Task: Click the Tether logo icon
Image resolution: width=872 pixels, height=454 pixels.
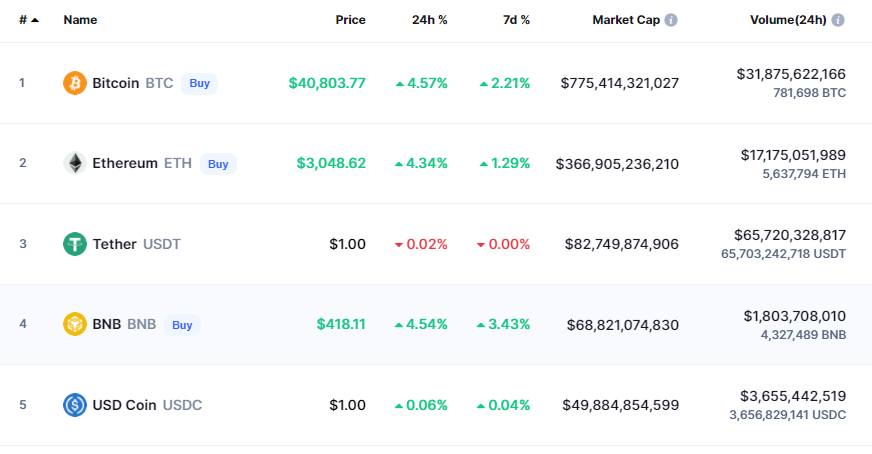Action: (75, 244)
